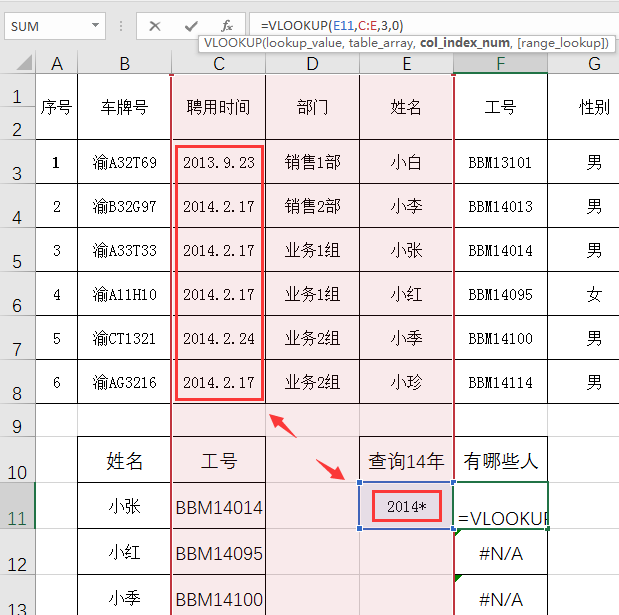Screen dimensions: 619x615
Task: Click header cell 聘用时间
Action: tap(219, 107)
